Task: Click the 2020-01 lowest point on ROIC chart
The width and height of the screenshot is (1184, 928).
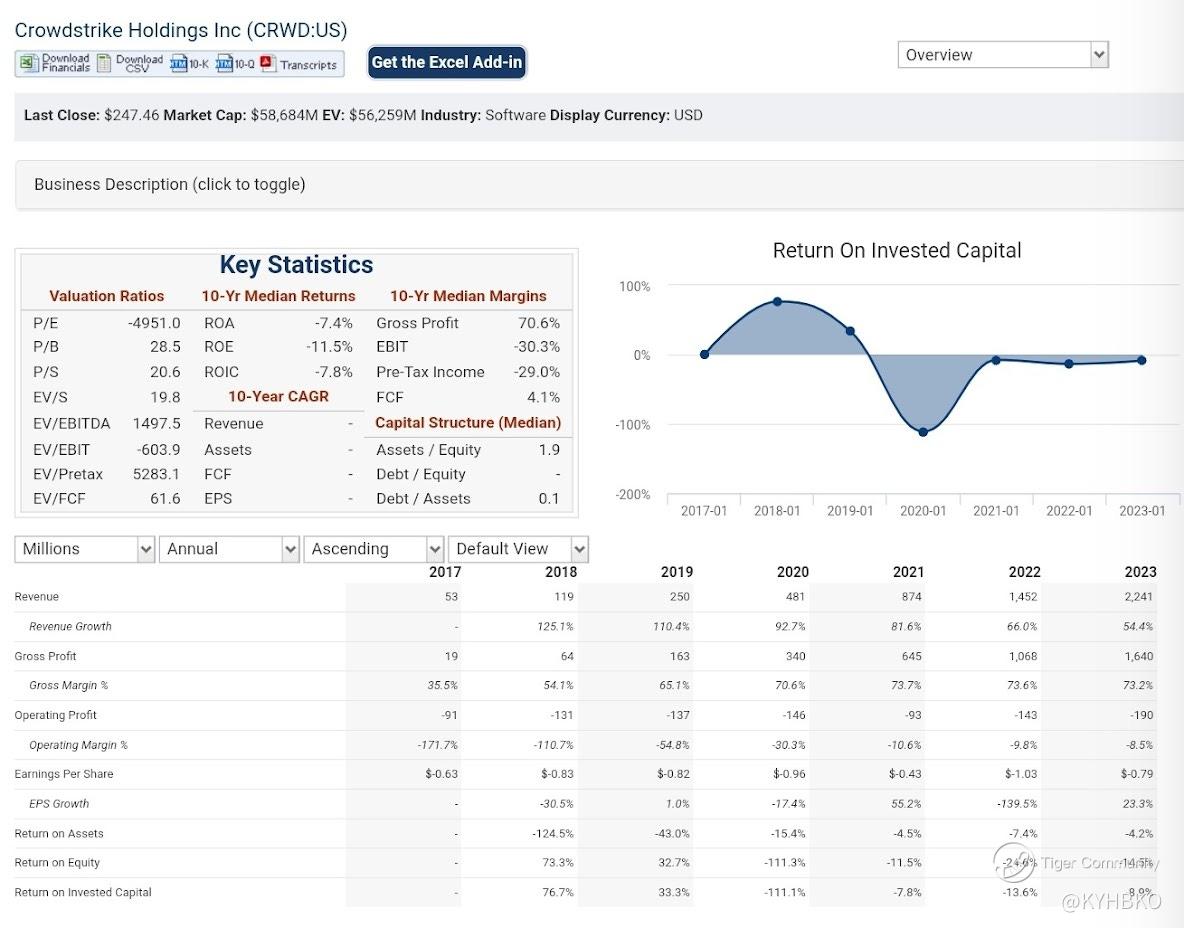Action: point(923,432)
